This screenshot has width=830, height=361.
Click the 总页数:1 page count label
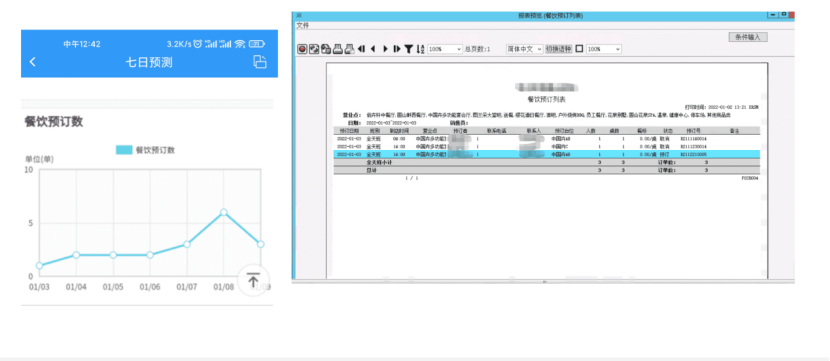[477, 49]
